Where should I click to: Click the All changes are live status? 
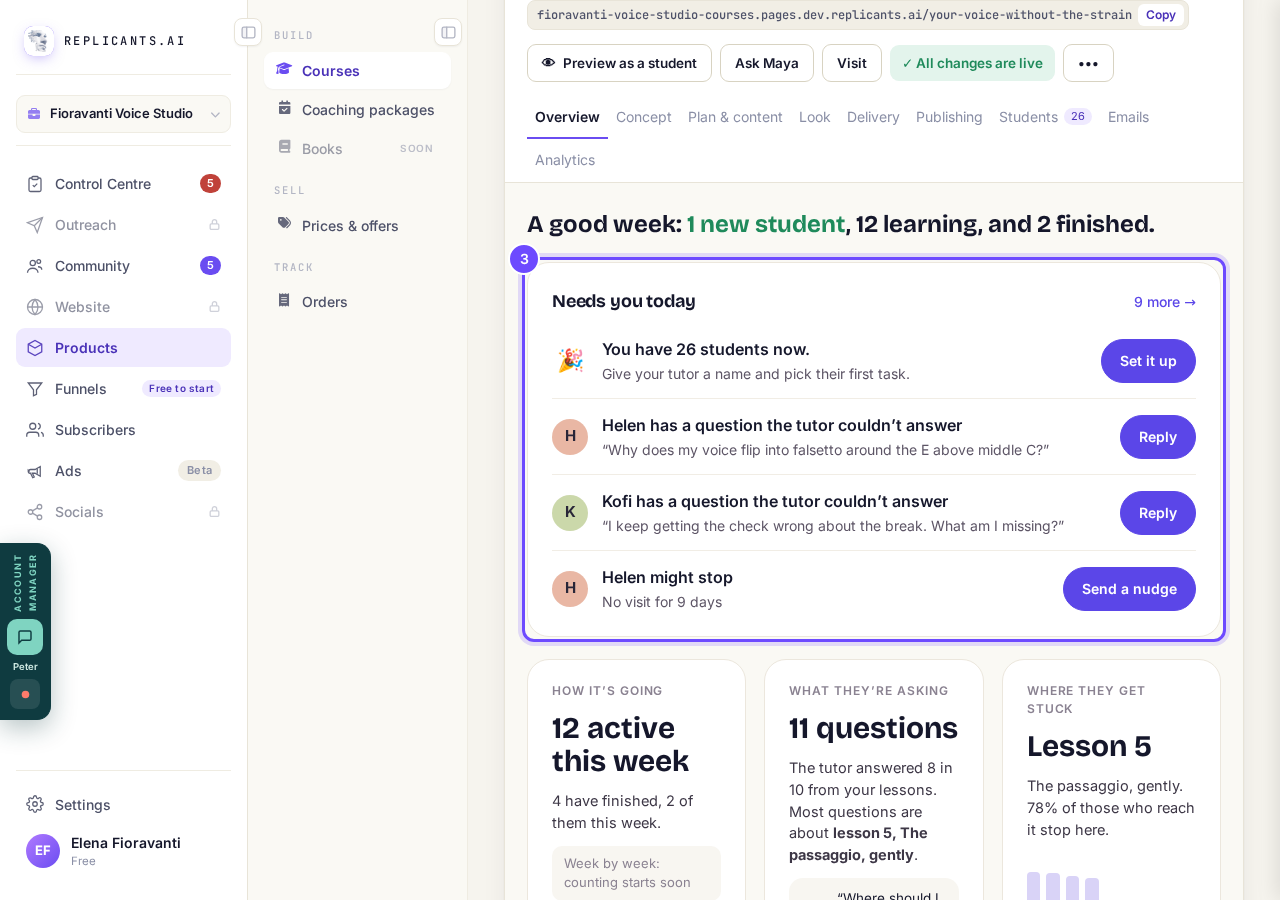(x=972, y=63)
